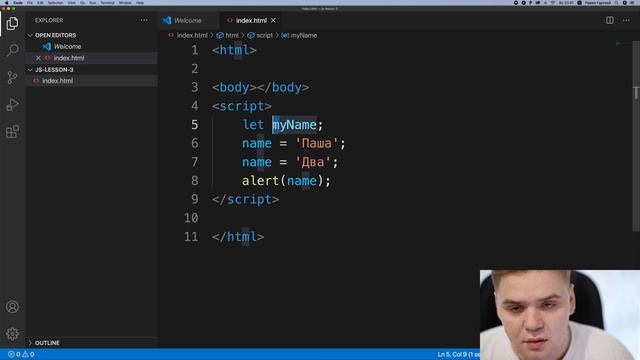Open the Run menu
This screenshot has height=360, width=640.
pyautogui.click(x=93, y=3)
